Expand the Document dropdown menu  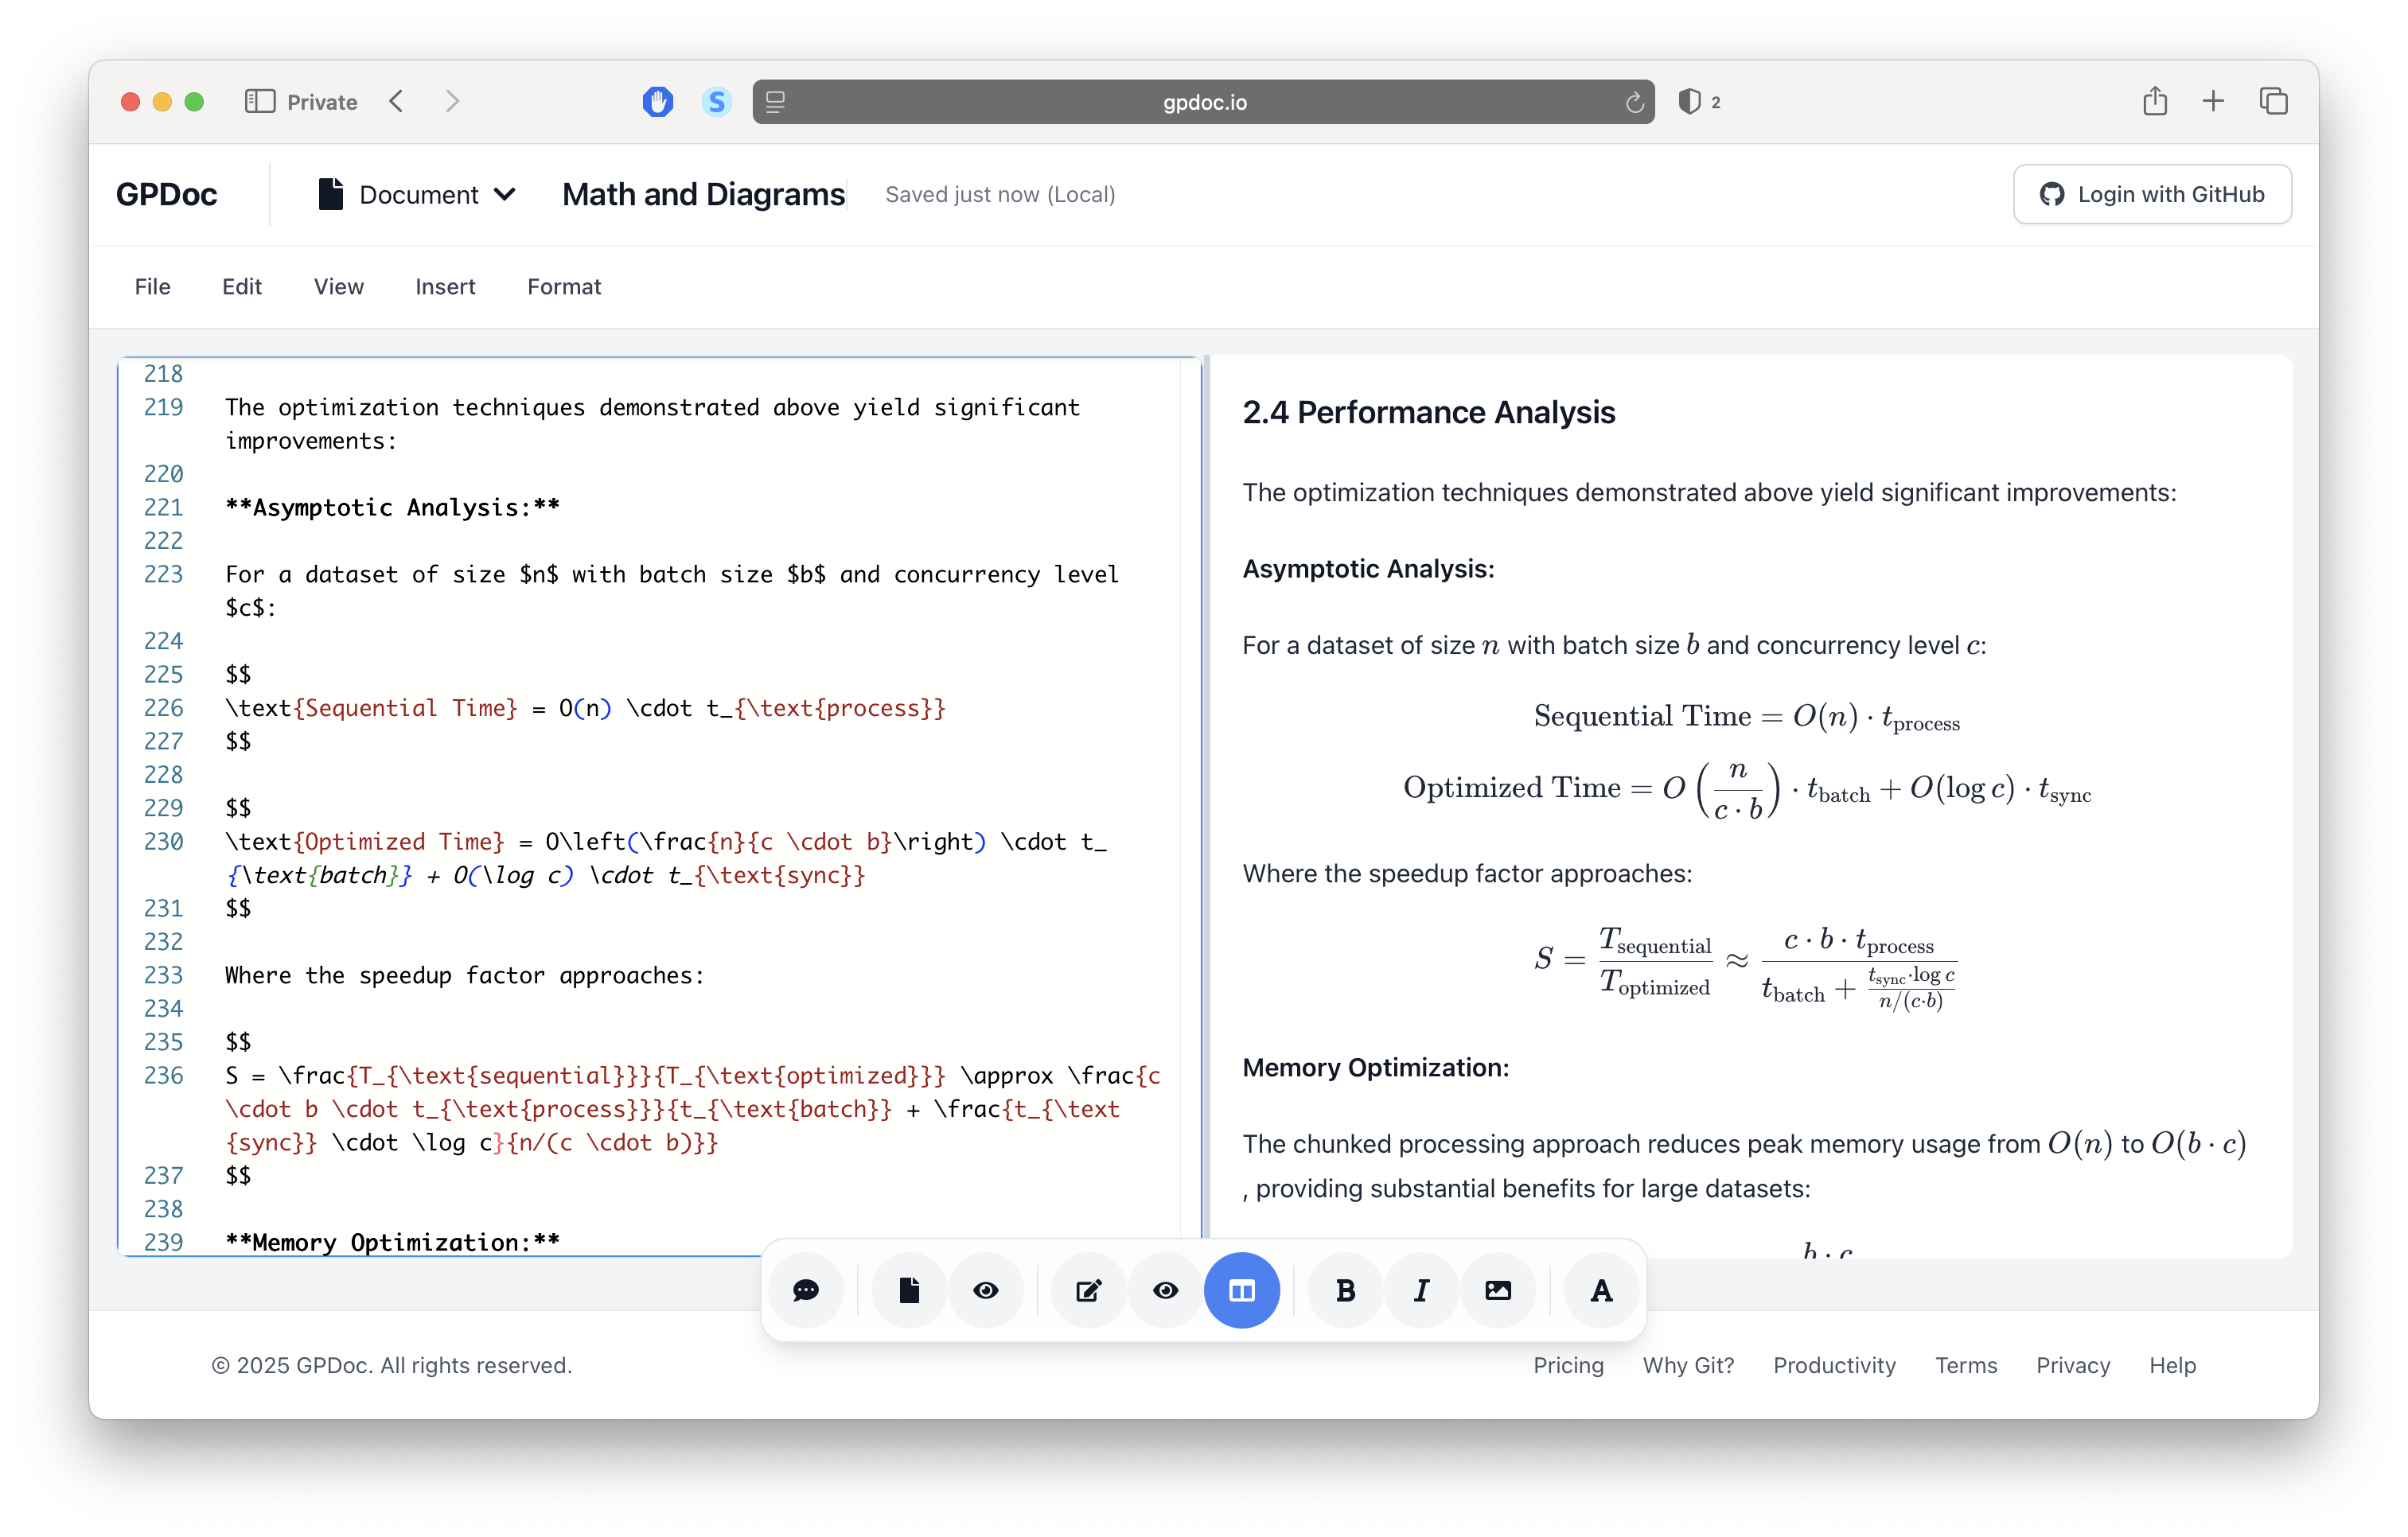(417, 194)
